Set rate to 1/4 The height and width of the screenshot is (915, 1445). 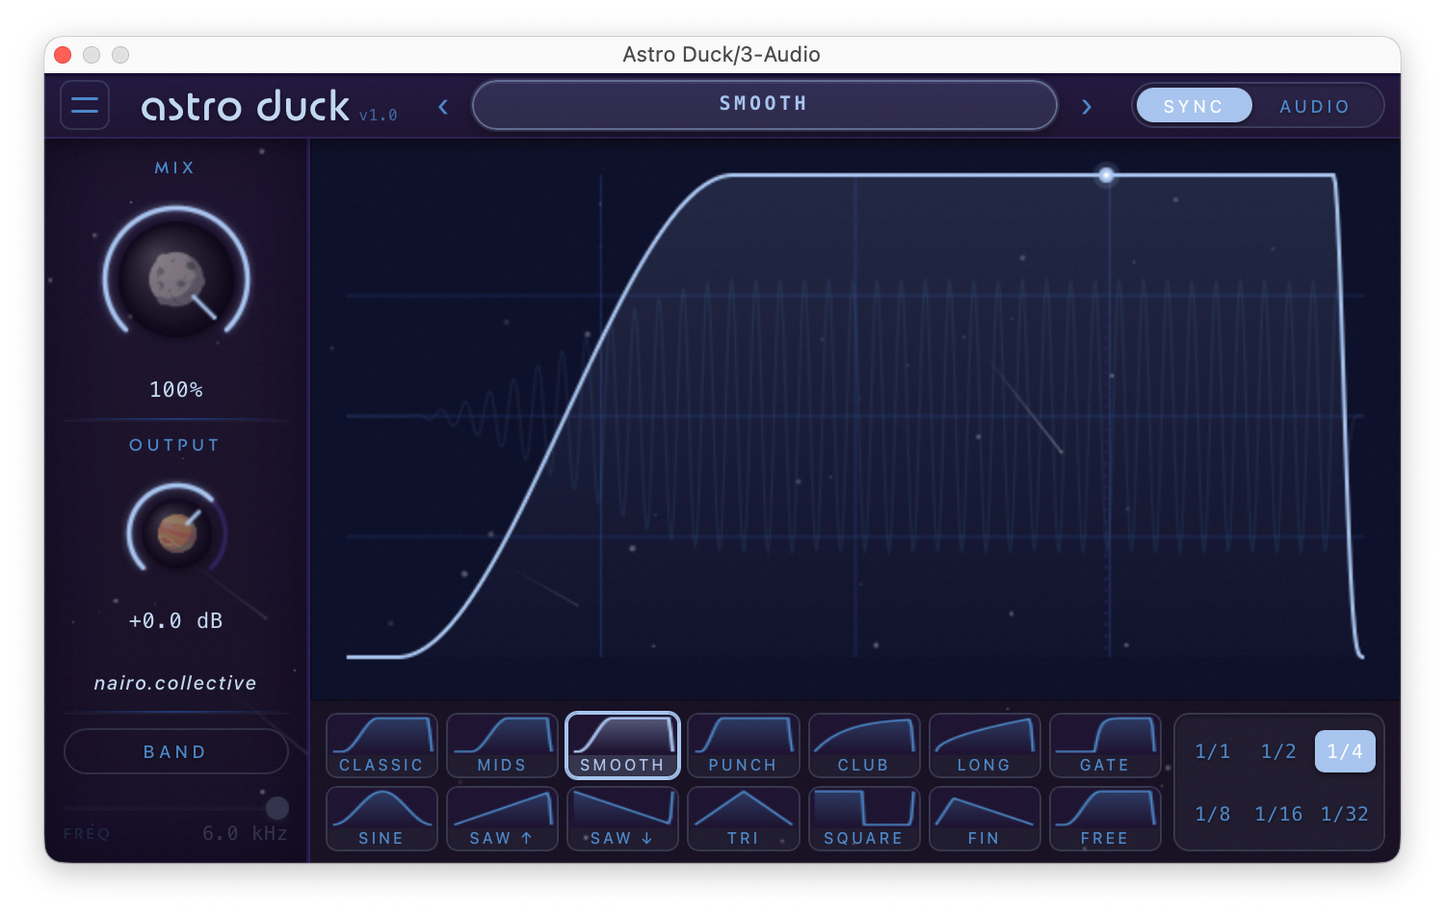[x=1345, y=752]
